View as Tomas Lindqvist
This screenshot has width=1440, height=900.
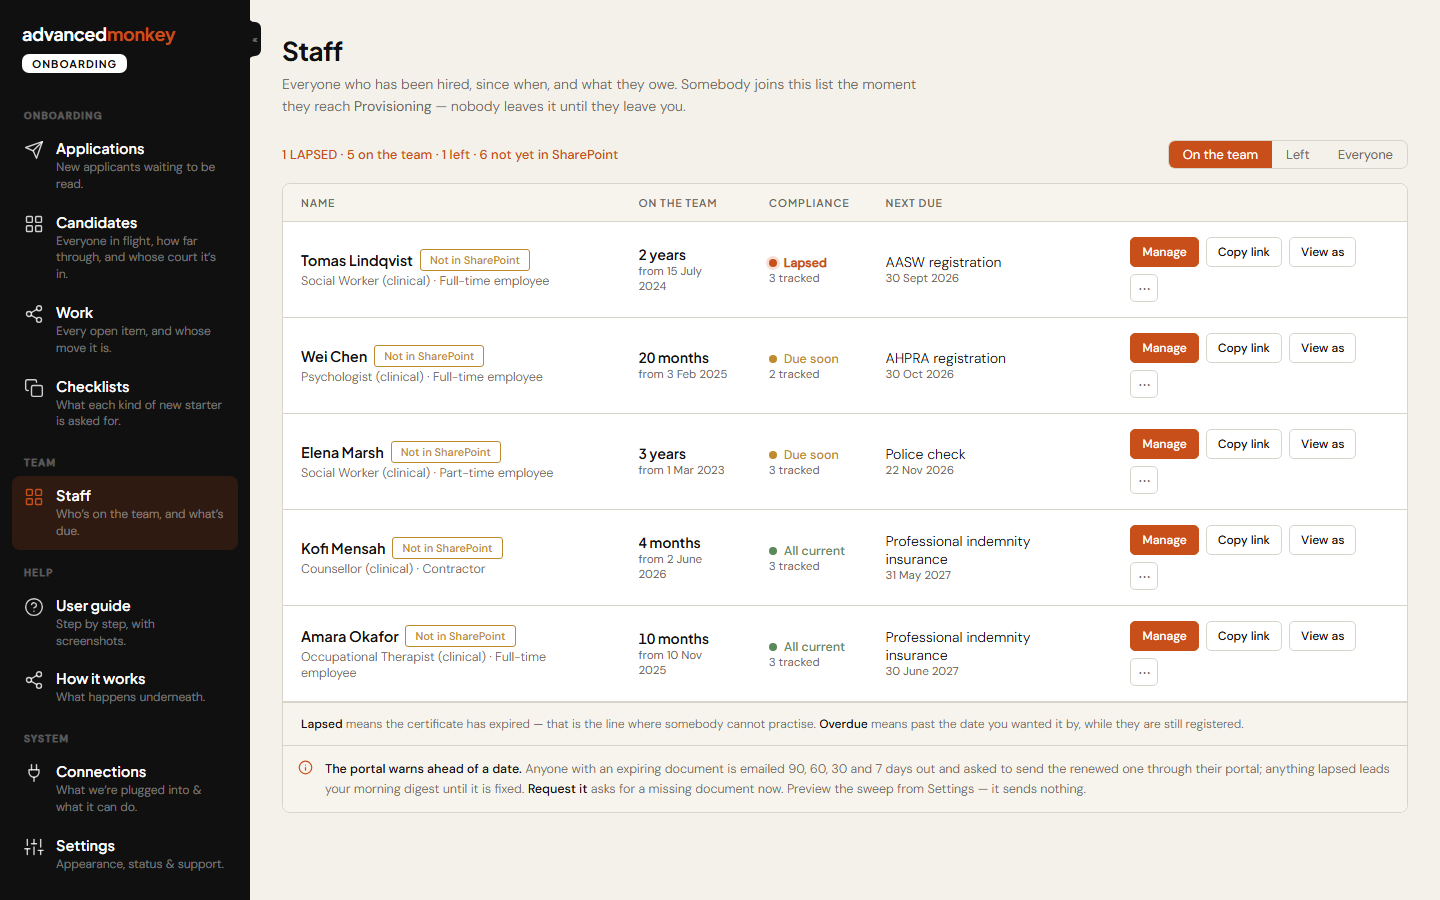[1322, 252]
